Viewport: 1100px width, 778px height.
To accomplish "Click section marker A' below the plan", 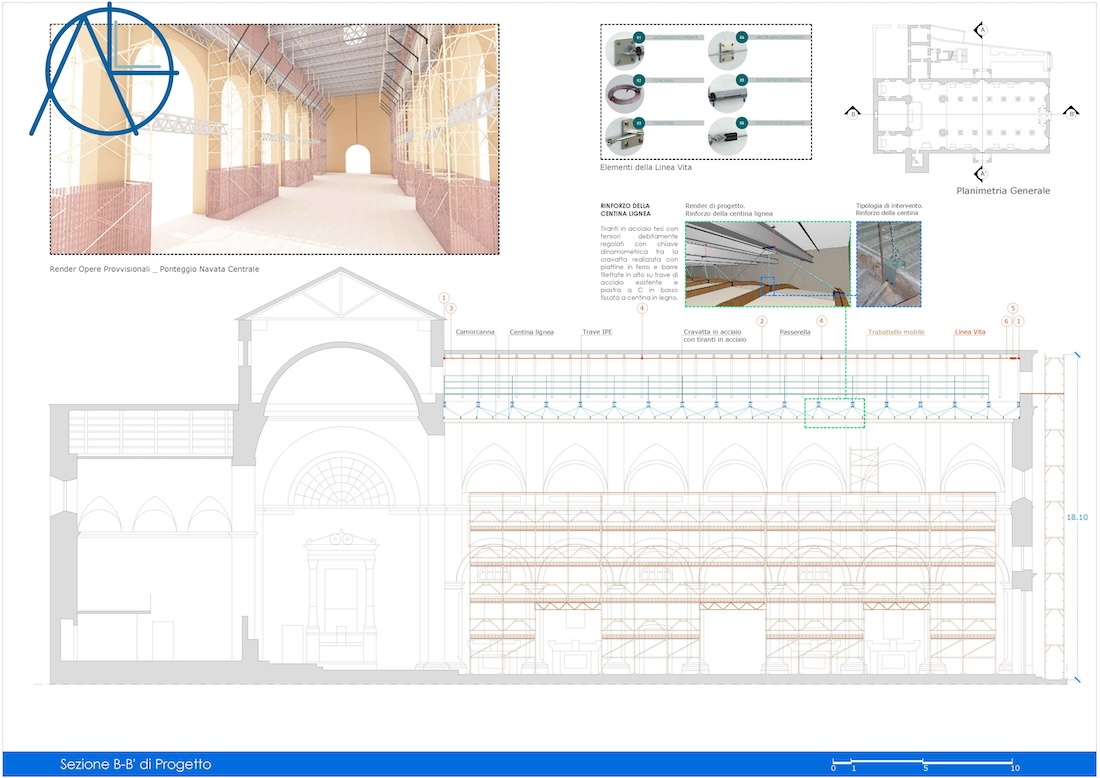I will point(983,172).
